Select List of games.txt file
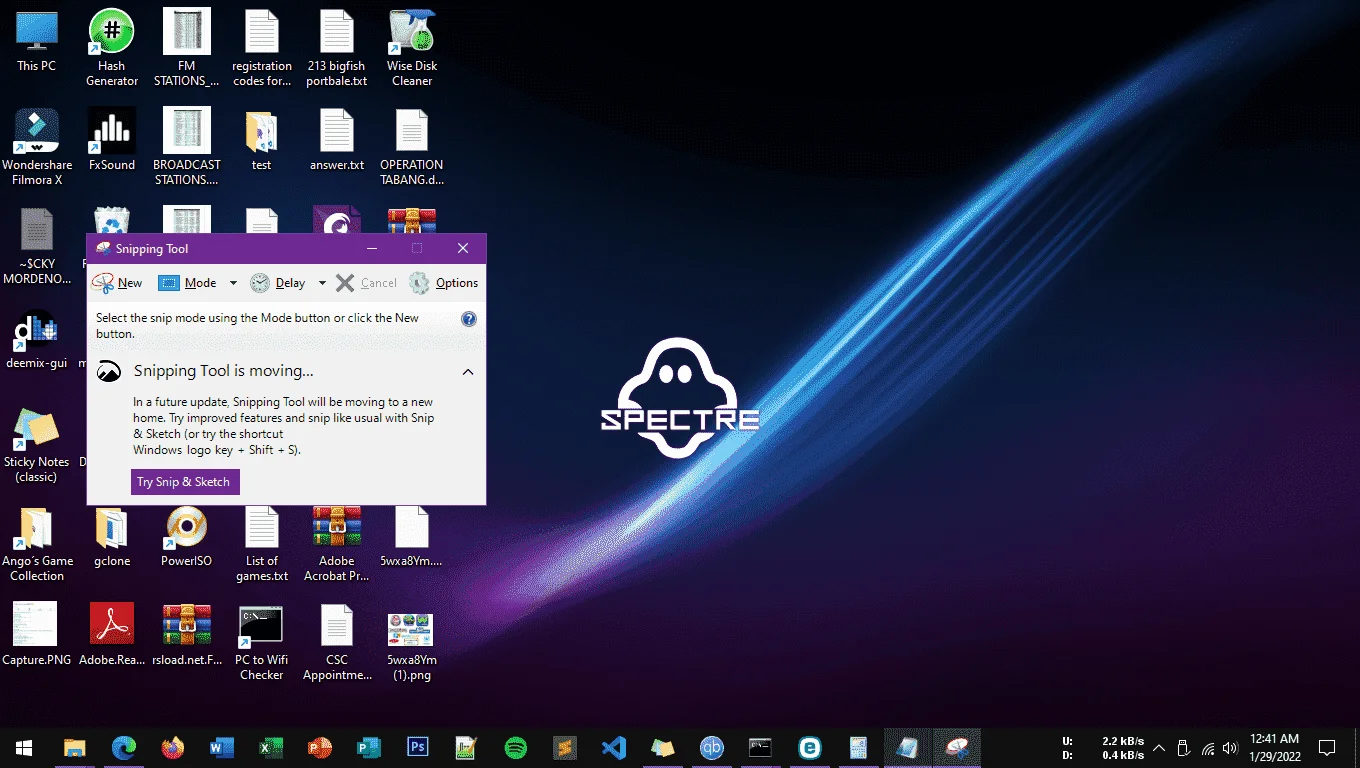 pos(262,544)
